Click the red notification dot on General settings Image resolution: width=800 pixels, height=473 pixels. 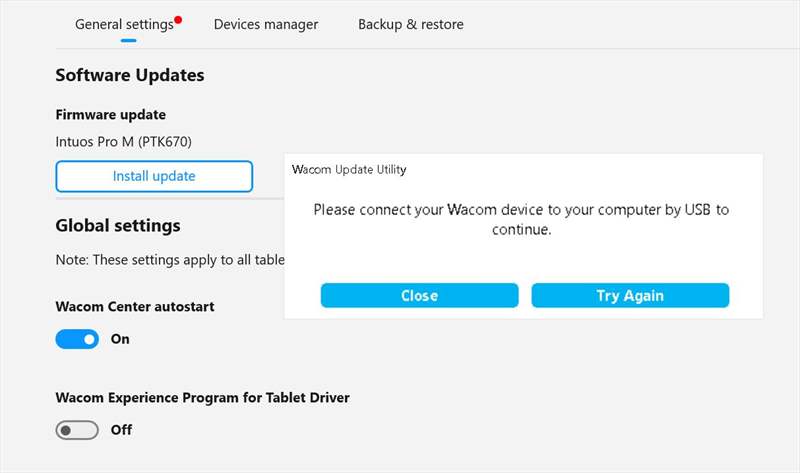tap(178, 20)
